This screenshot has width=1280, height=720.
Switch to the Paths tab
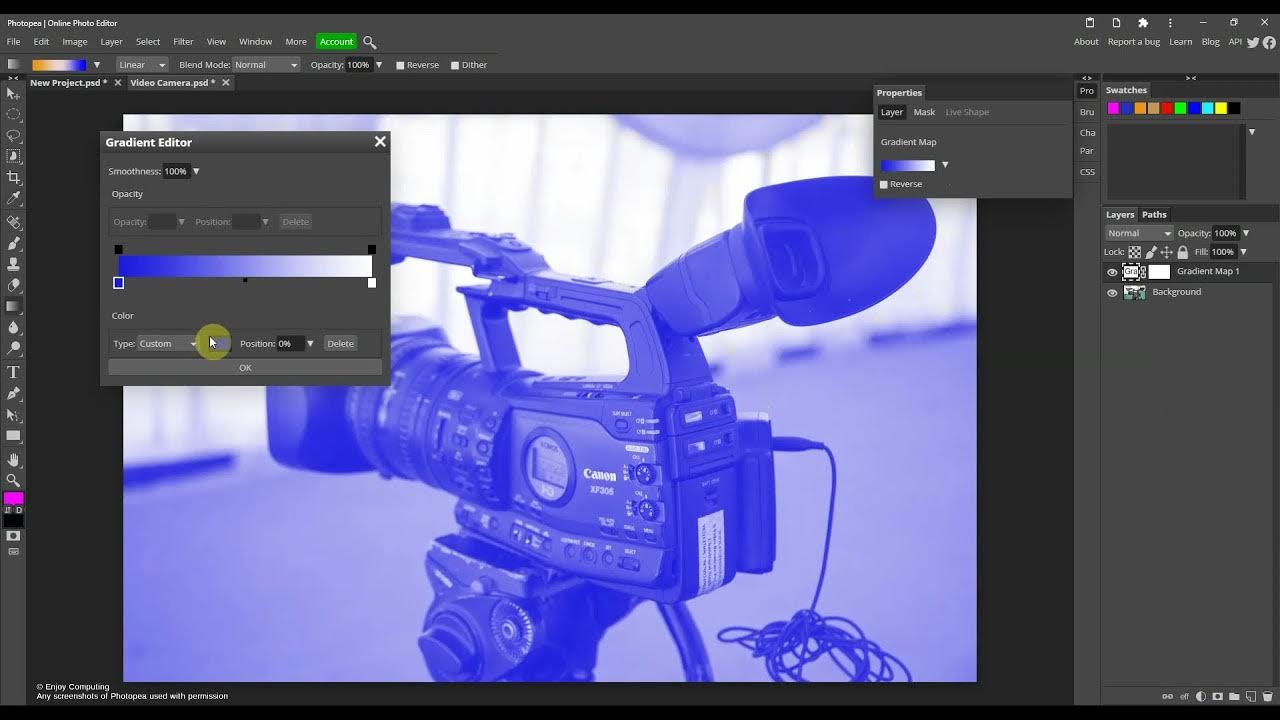(x=1154, y=215)
